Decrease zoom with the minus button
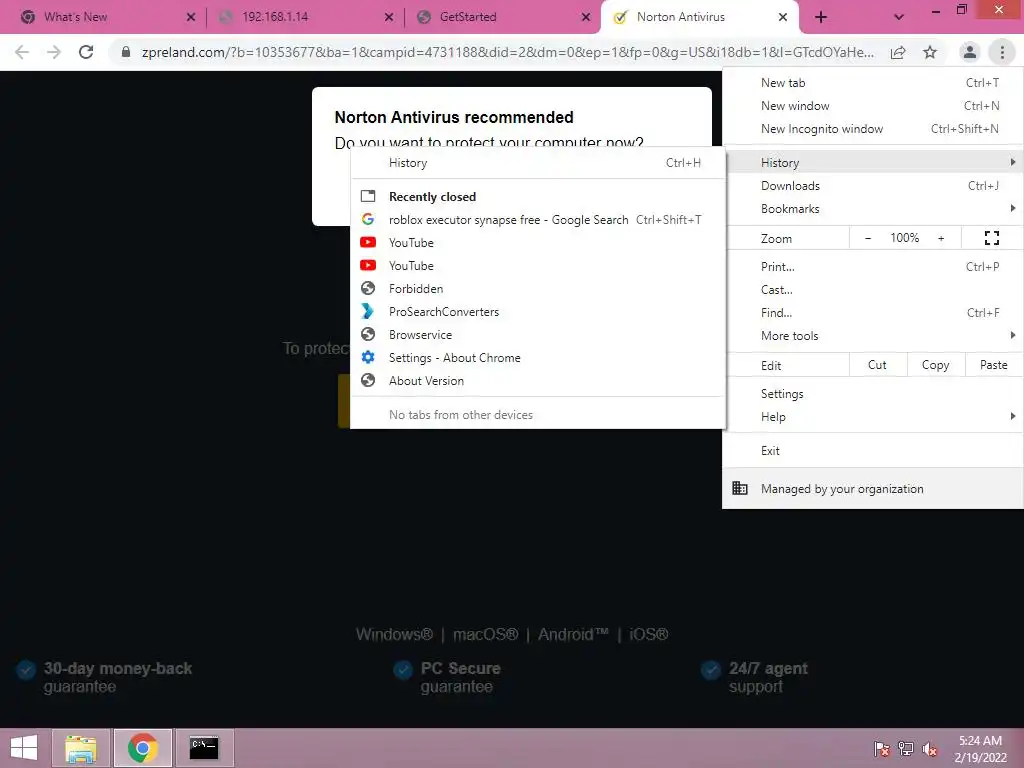 (868, 238)
